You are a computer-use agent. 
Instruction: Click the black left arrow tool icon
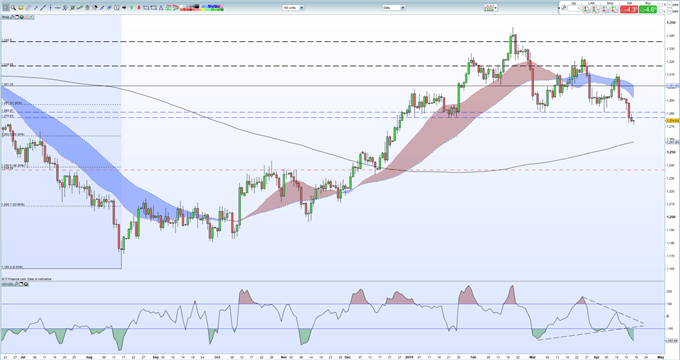[x=124, y=8]
